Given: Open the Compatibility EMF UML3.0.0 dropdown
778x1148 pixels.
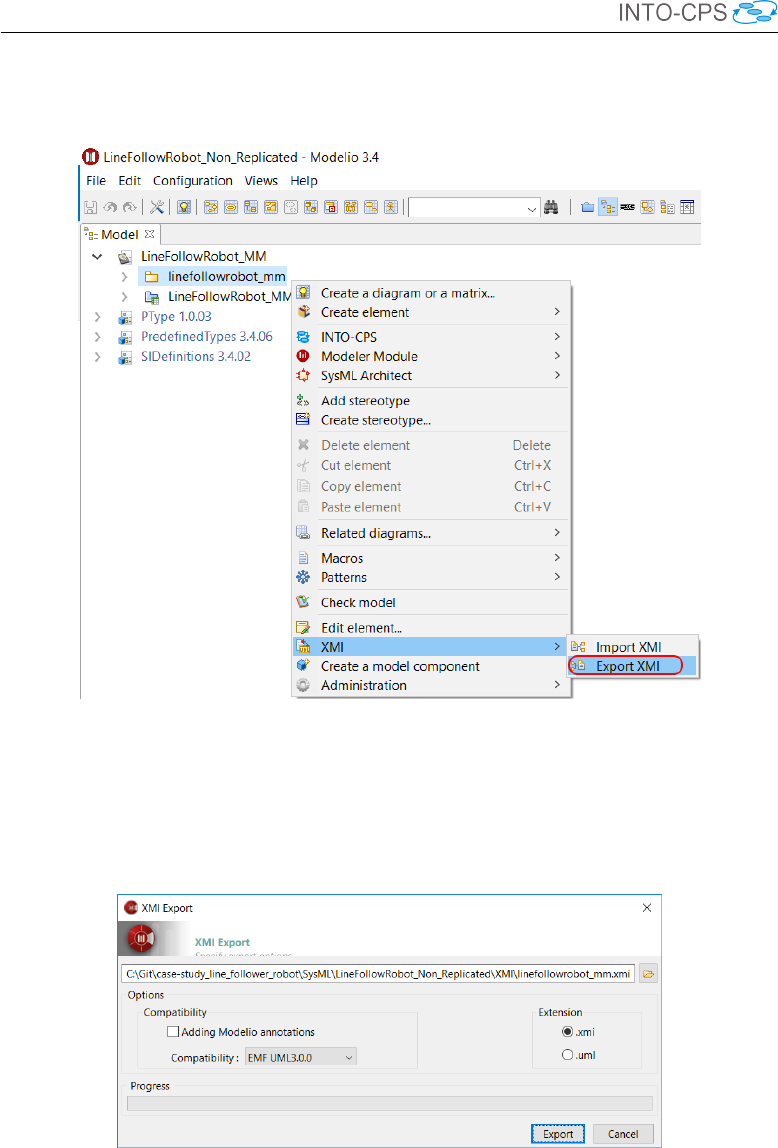Looking at the screenshot, I should coord(300,1057).
